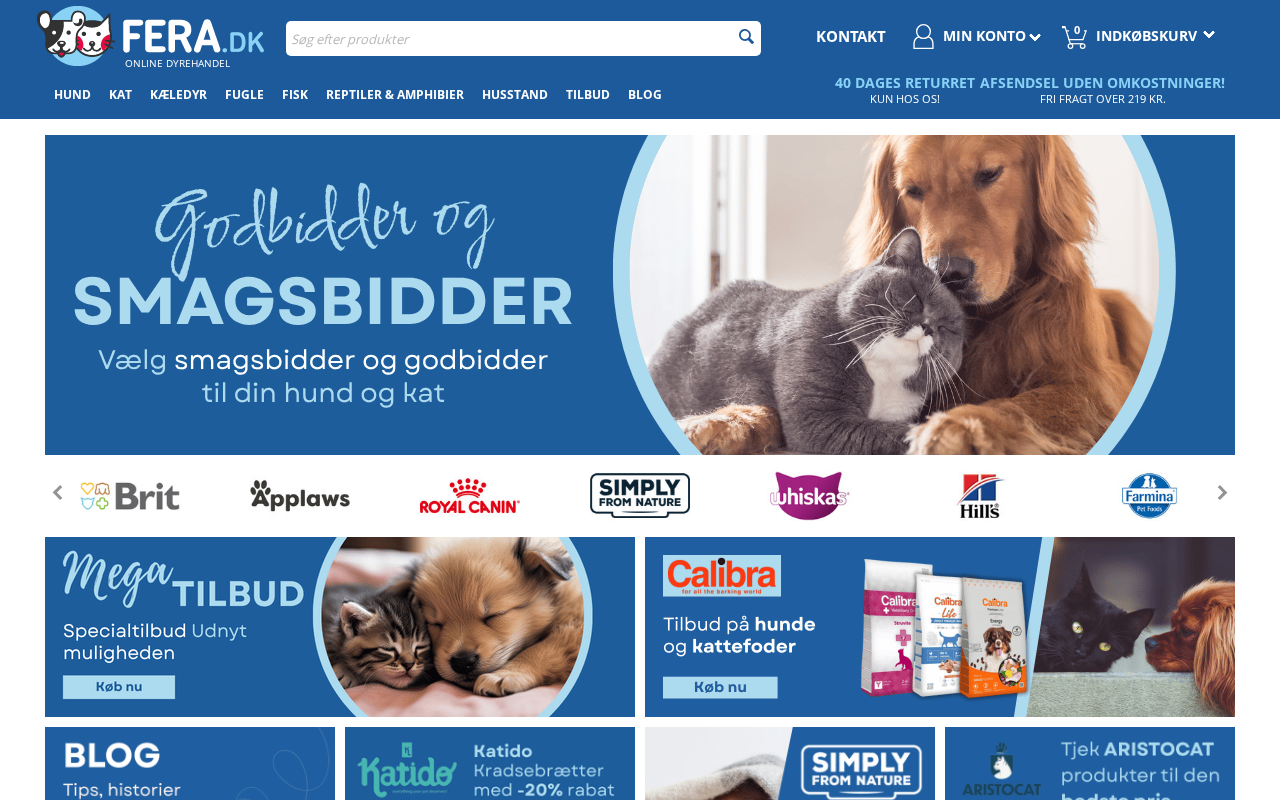This screenshot has height=800, width=1280.
Task: Click the Fera.dk logo
Action: (150, 37)
